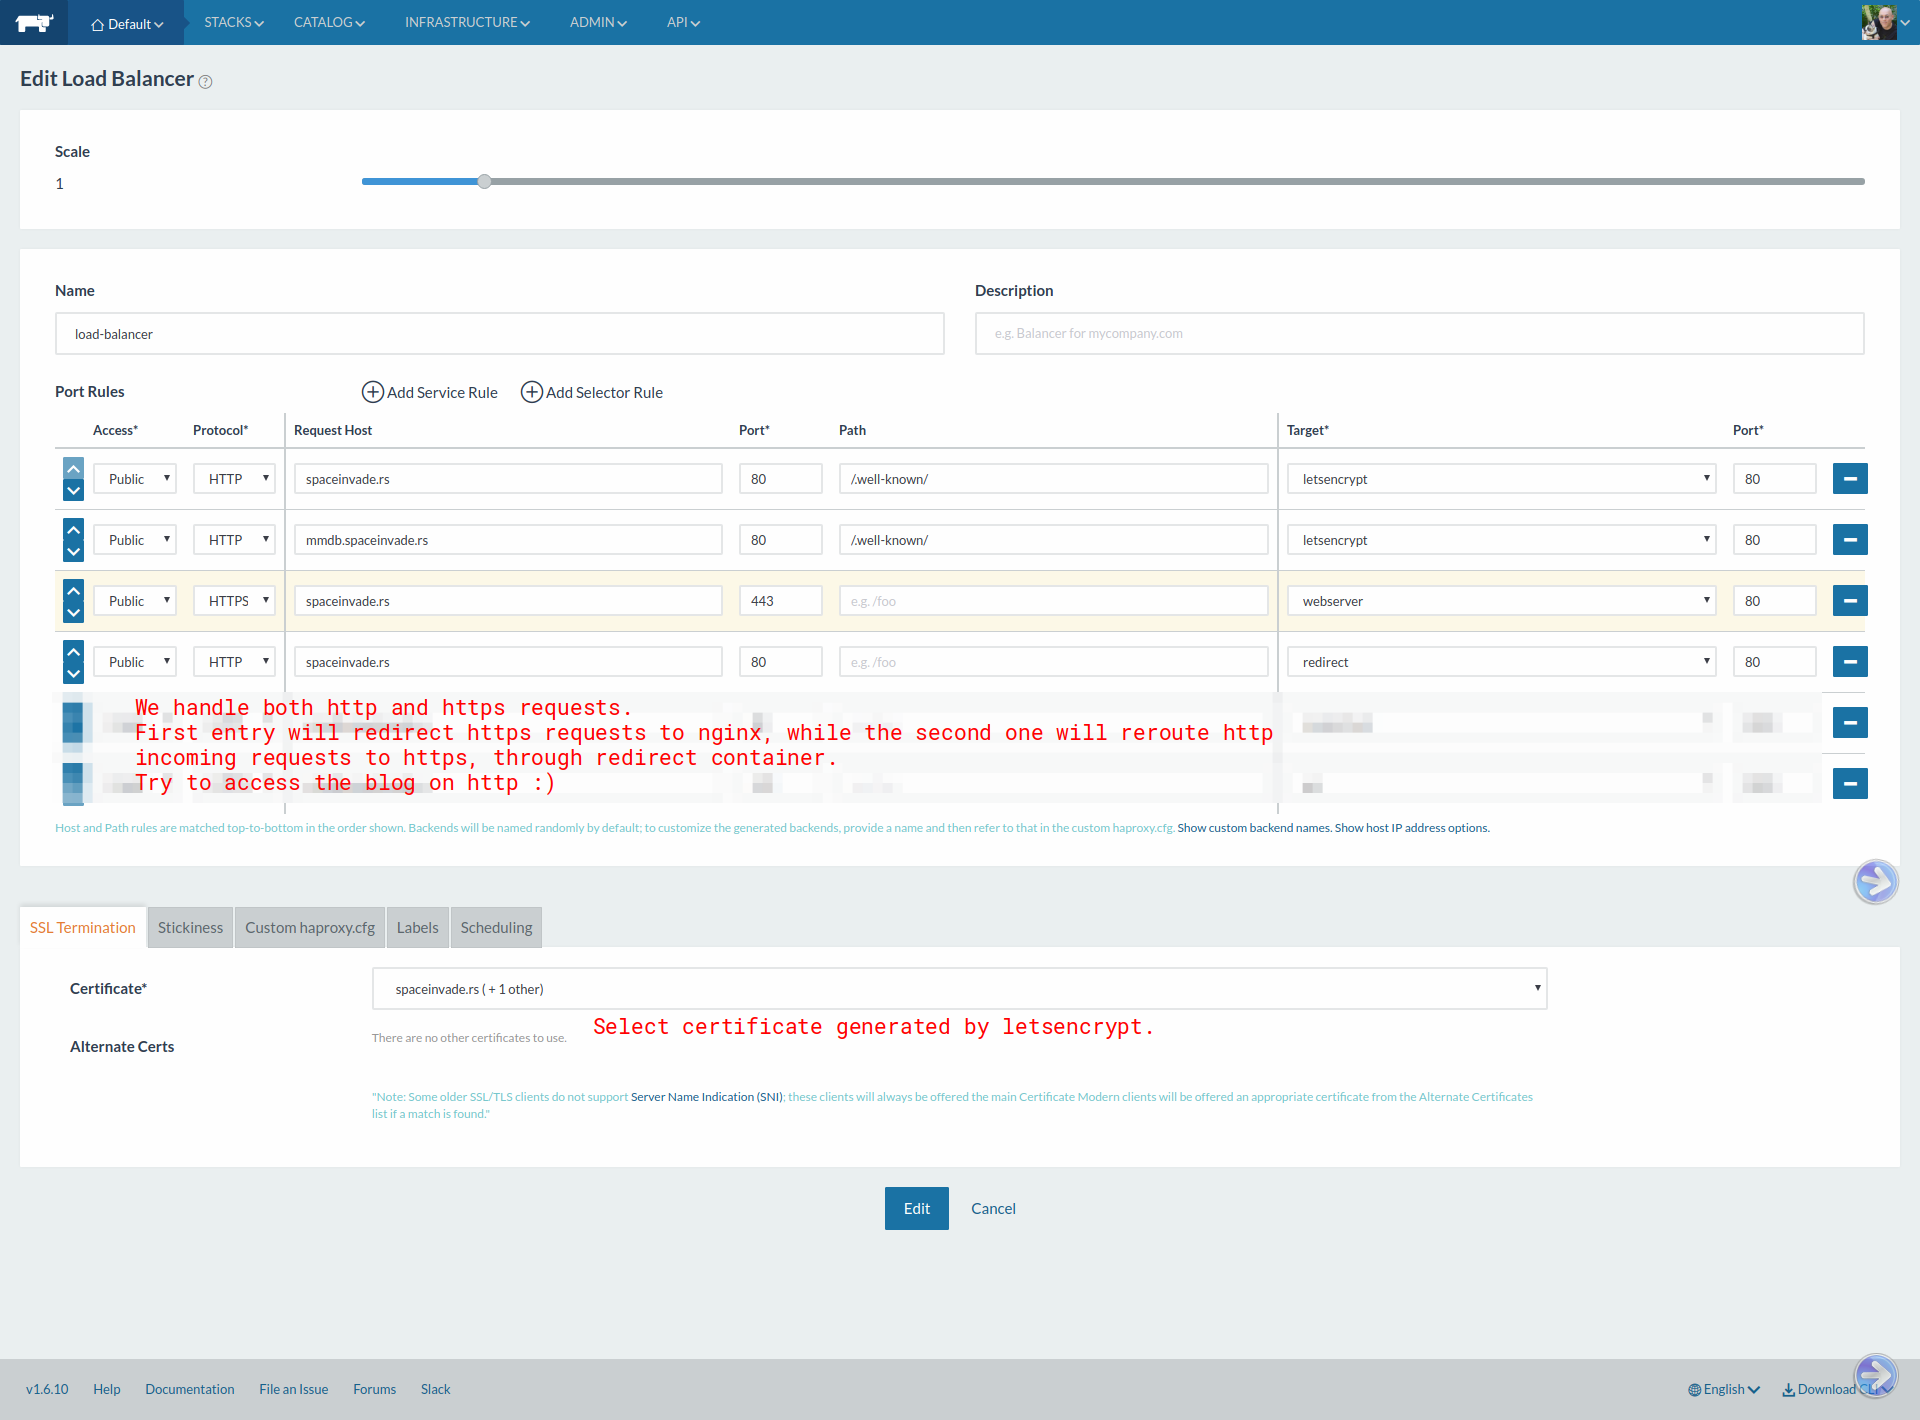Open Slack footer link

pos(436,1389)
